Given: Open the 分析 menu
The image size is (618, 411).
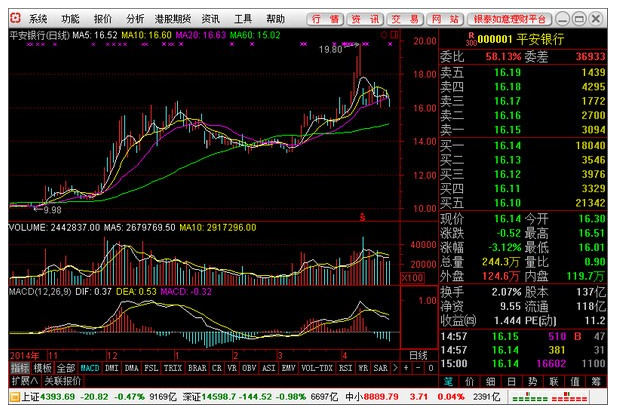Looking at the screenshot, I should tap(135, 19).
